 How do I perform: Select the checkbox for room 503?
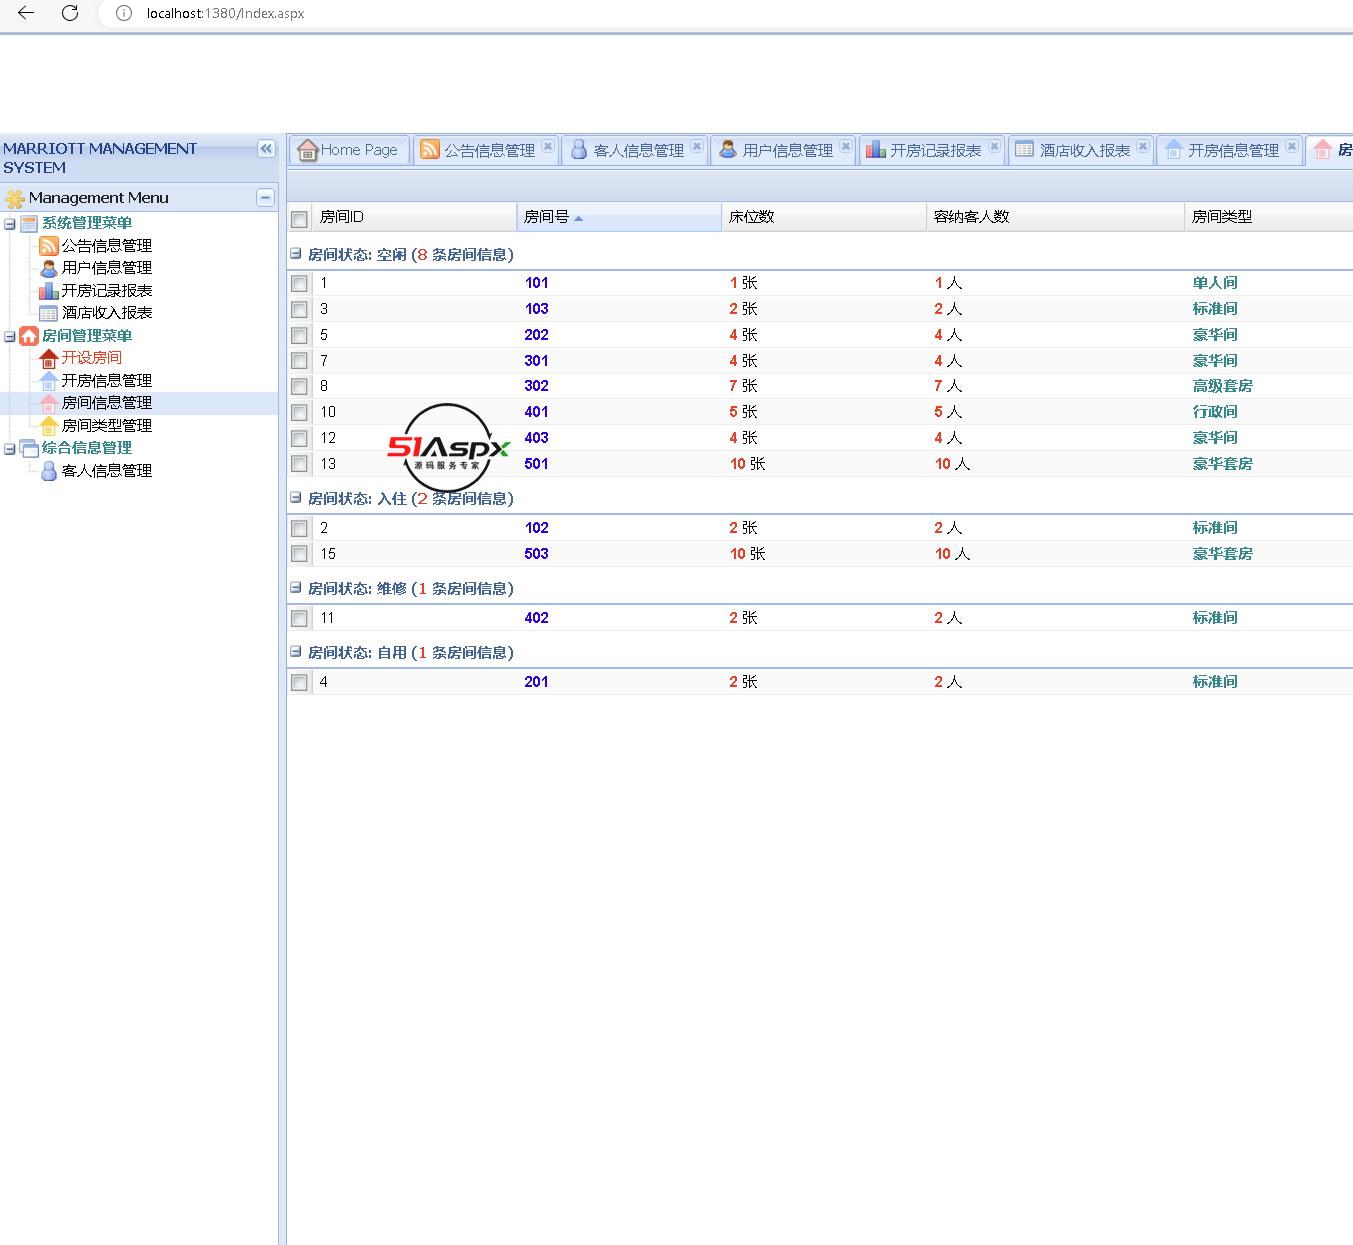point(299,554)
